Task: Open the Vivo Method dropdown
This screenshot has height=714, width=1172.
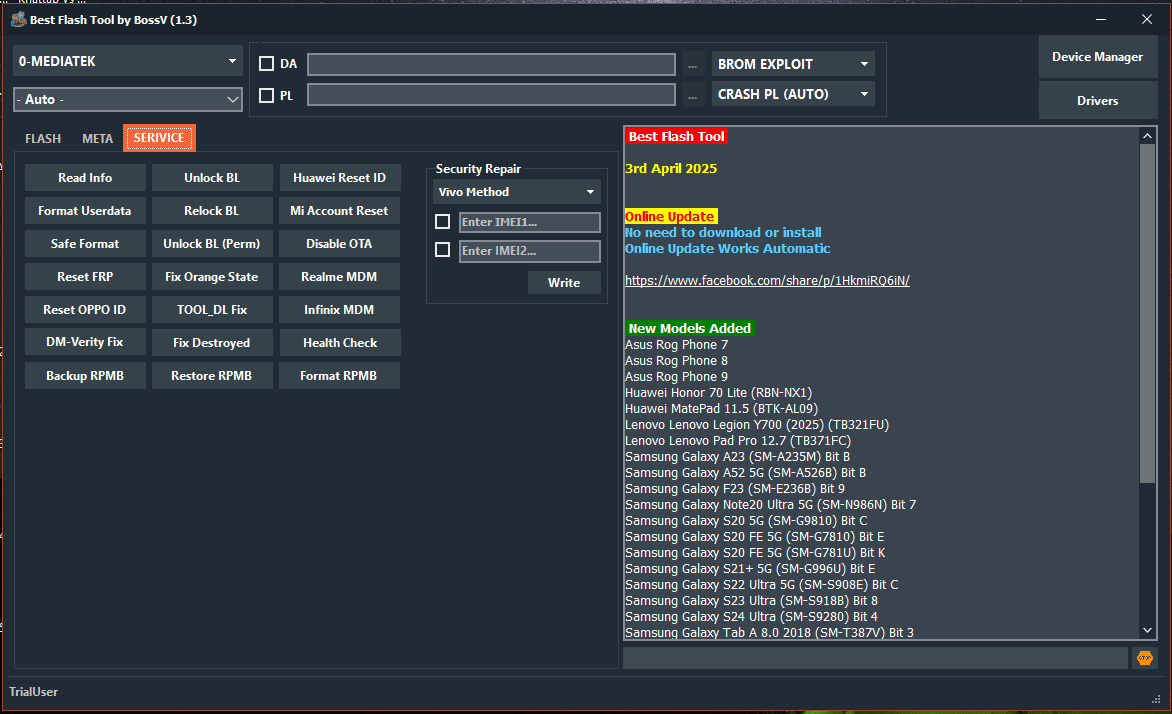Action: tap(516, 192)
